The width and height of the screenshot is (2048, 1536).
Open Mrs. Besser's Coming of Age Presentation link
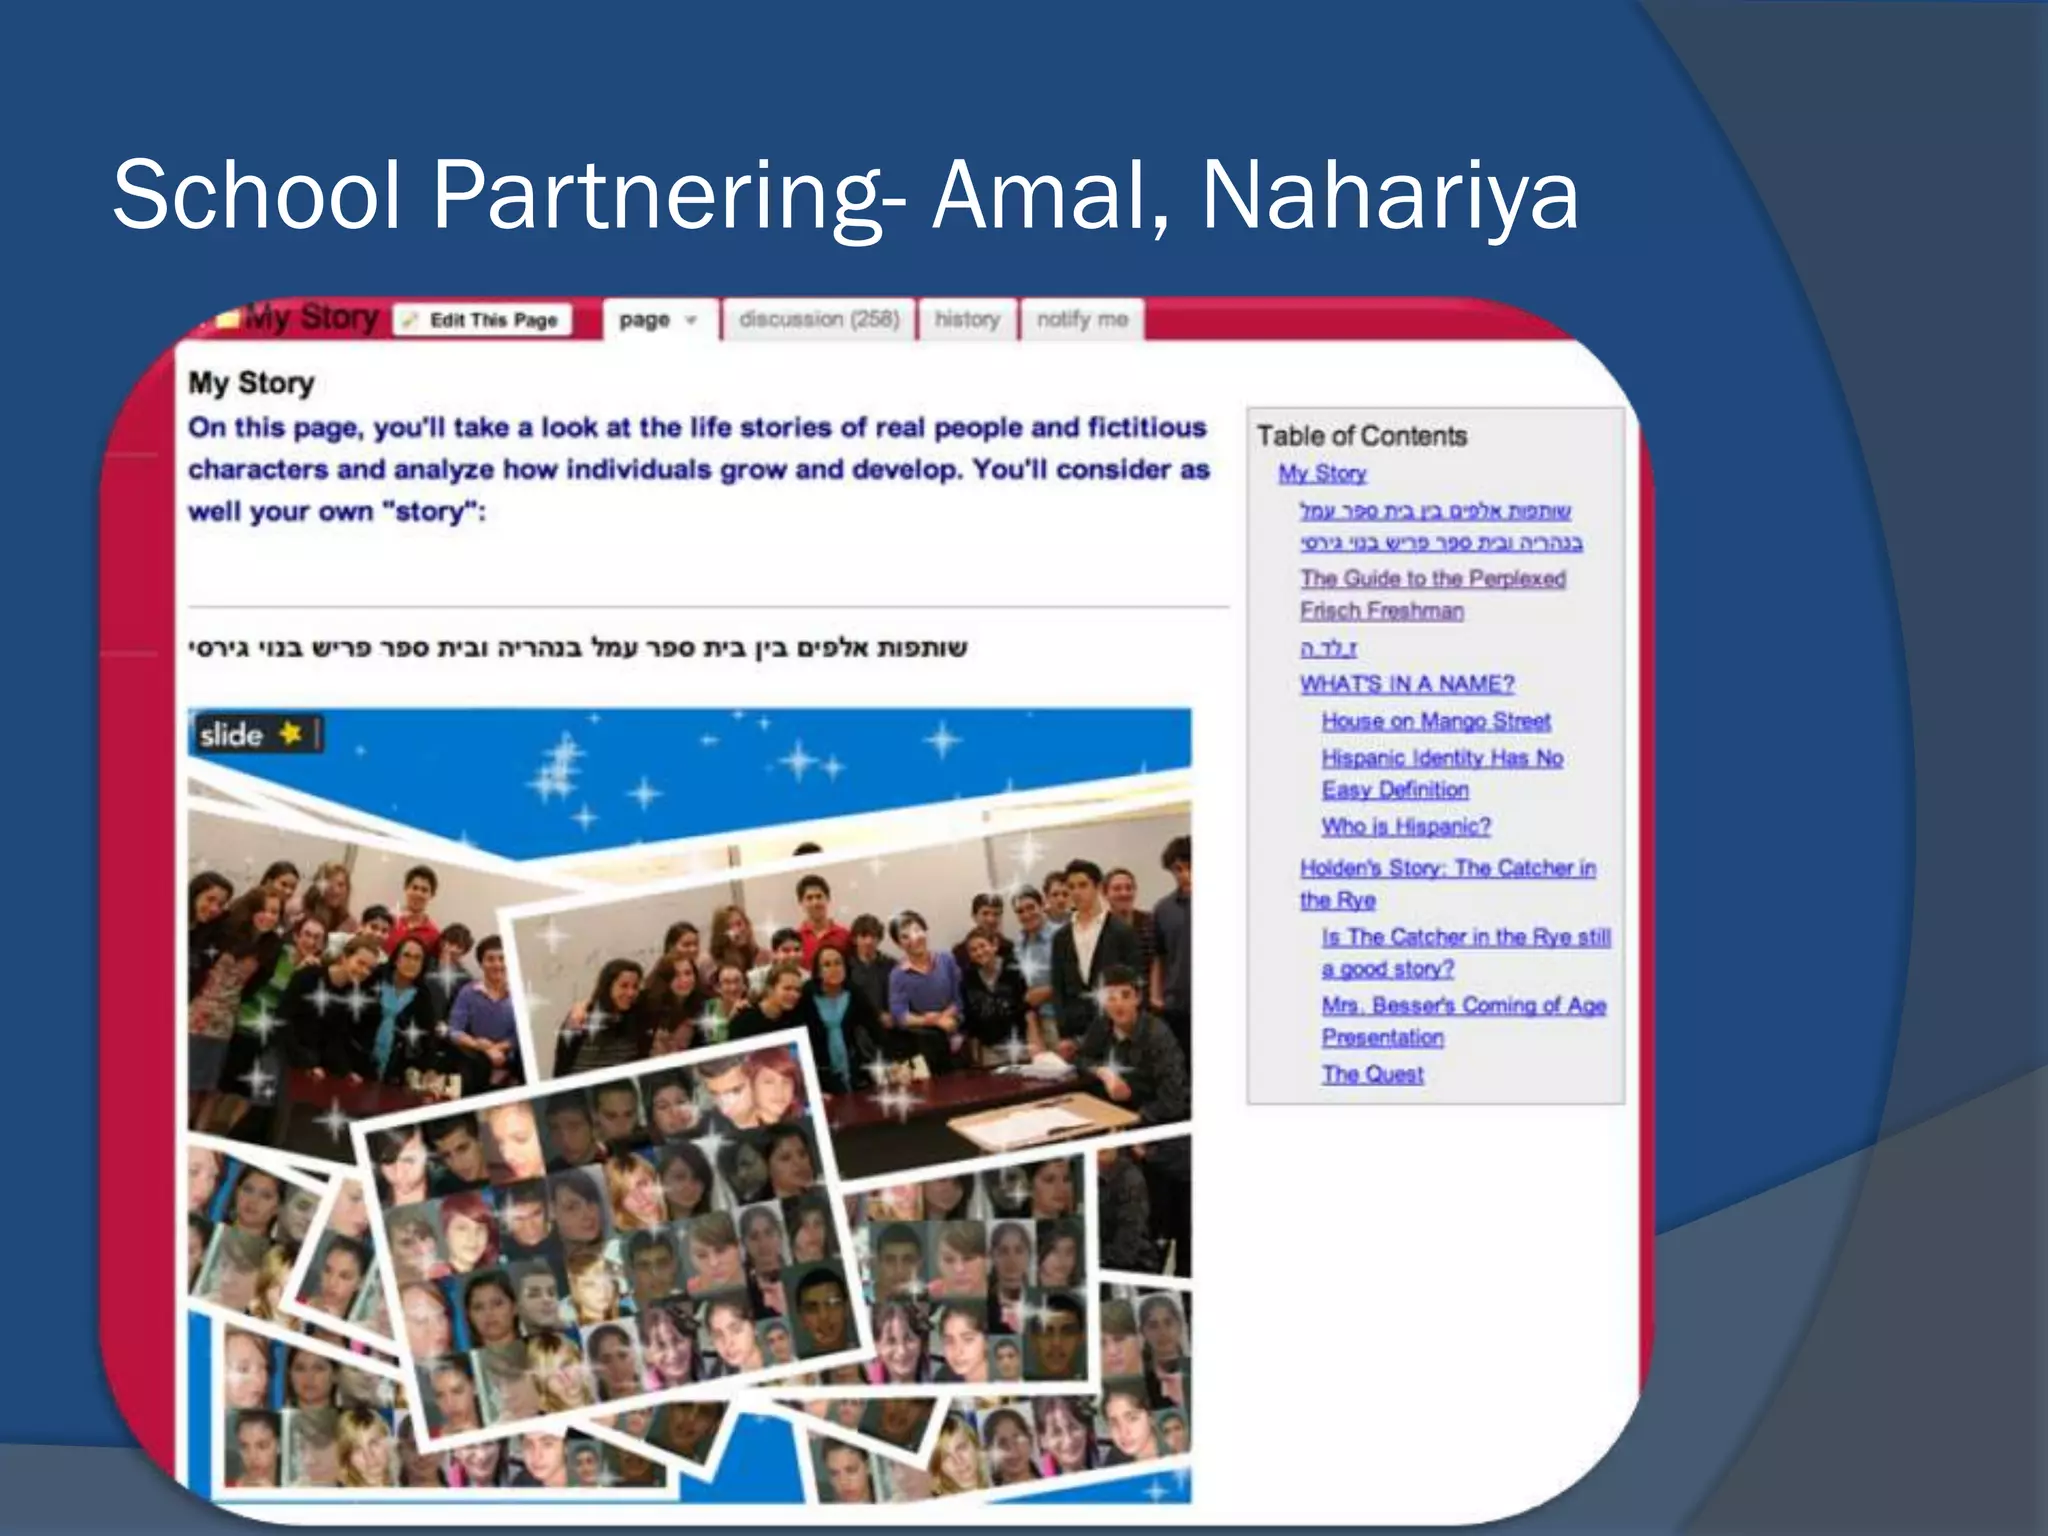click(1464, 1021)
